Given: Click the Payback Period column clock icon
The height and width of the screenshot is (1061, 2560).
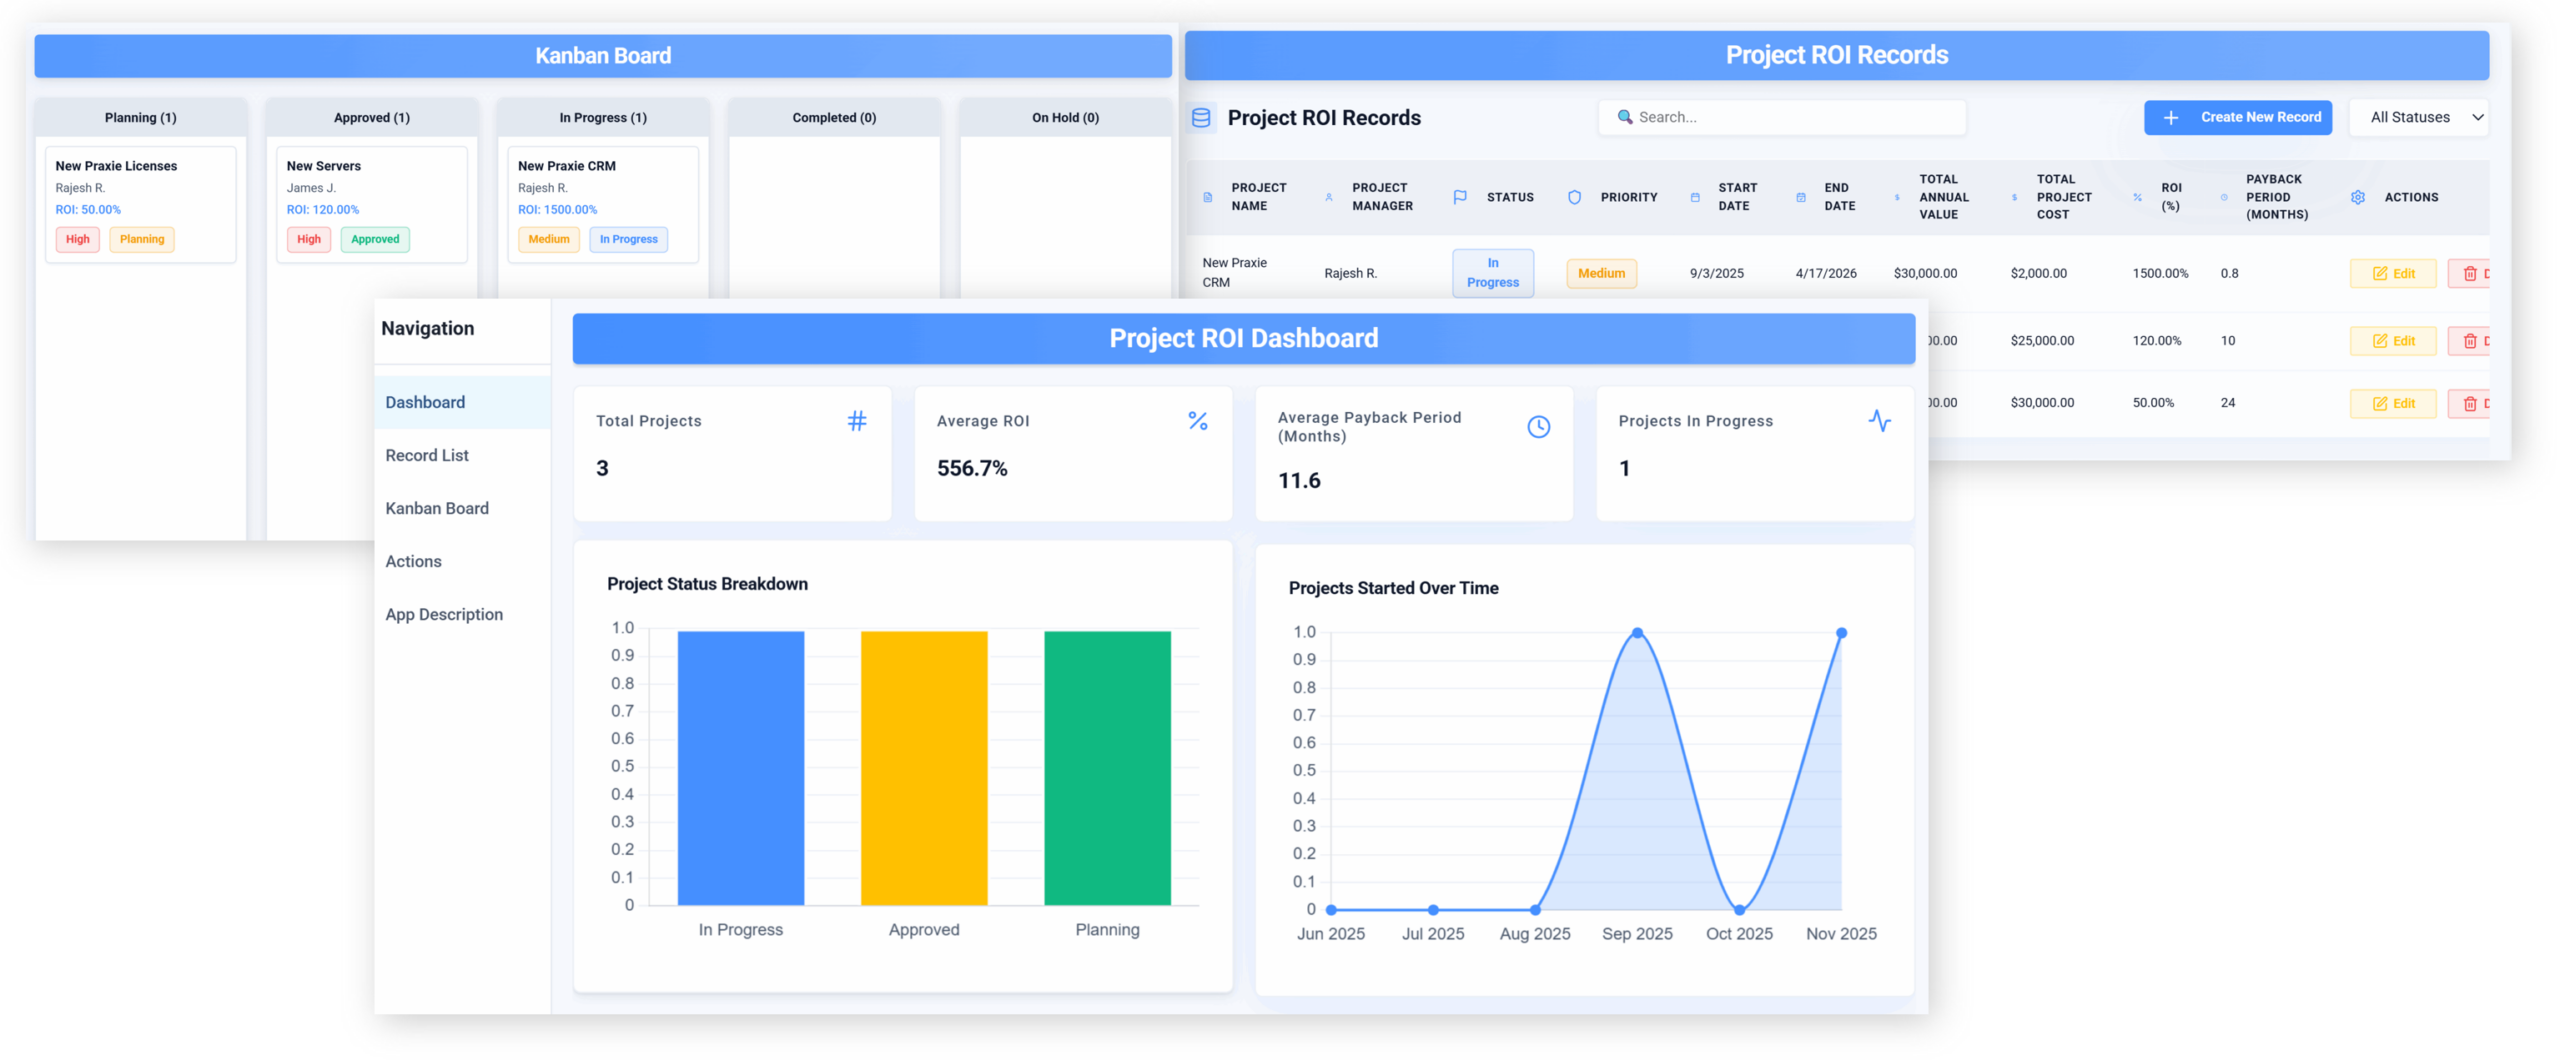Looking at the screenshot, I should 2224,198.
